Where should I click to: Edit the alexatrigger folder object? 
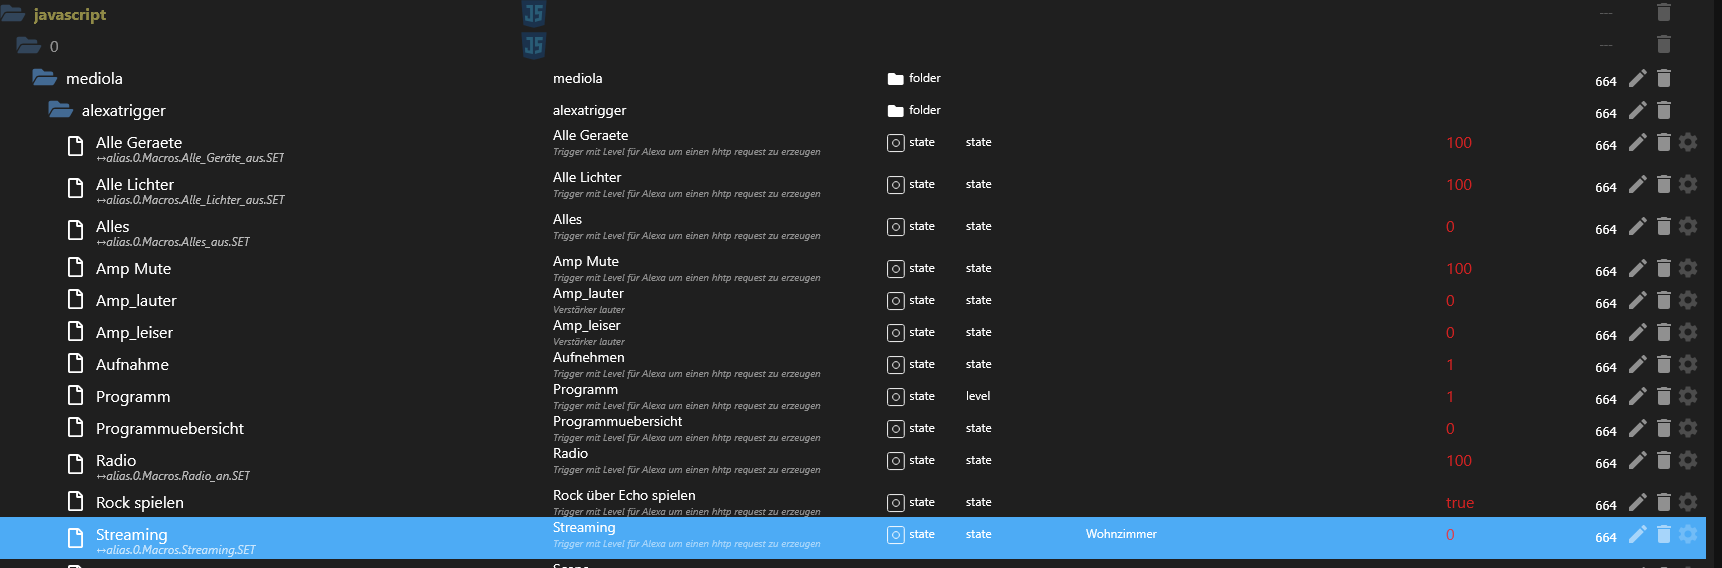pos(1637,110)
